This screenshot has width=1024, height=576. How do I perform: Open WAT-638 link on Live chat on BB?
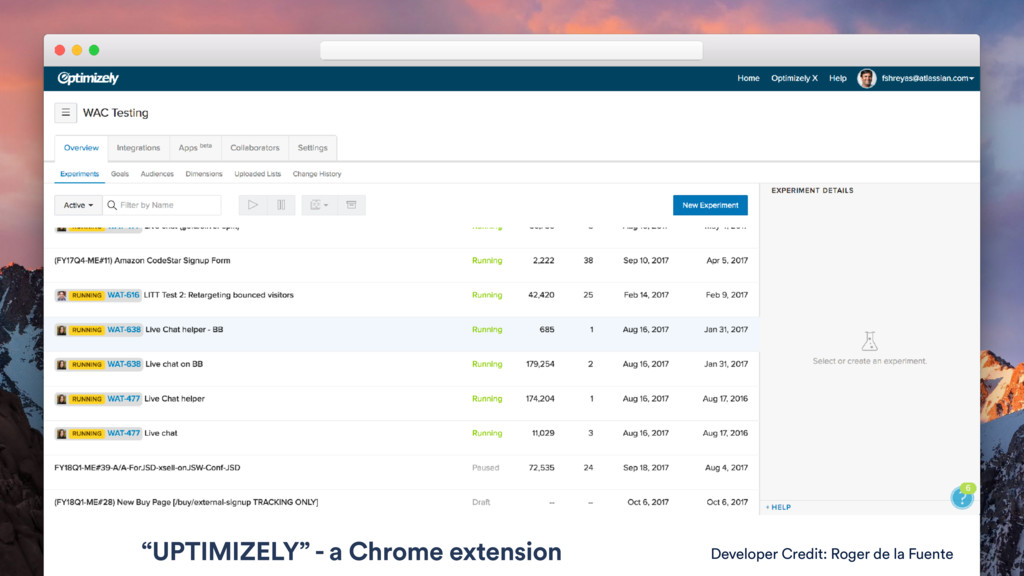(x=124, y=364)
